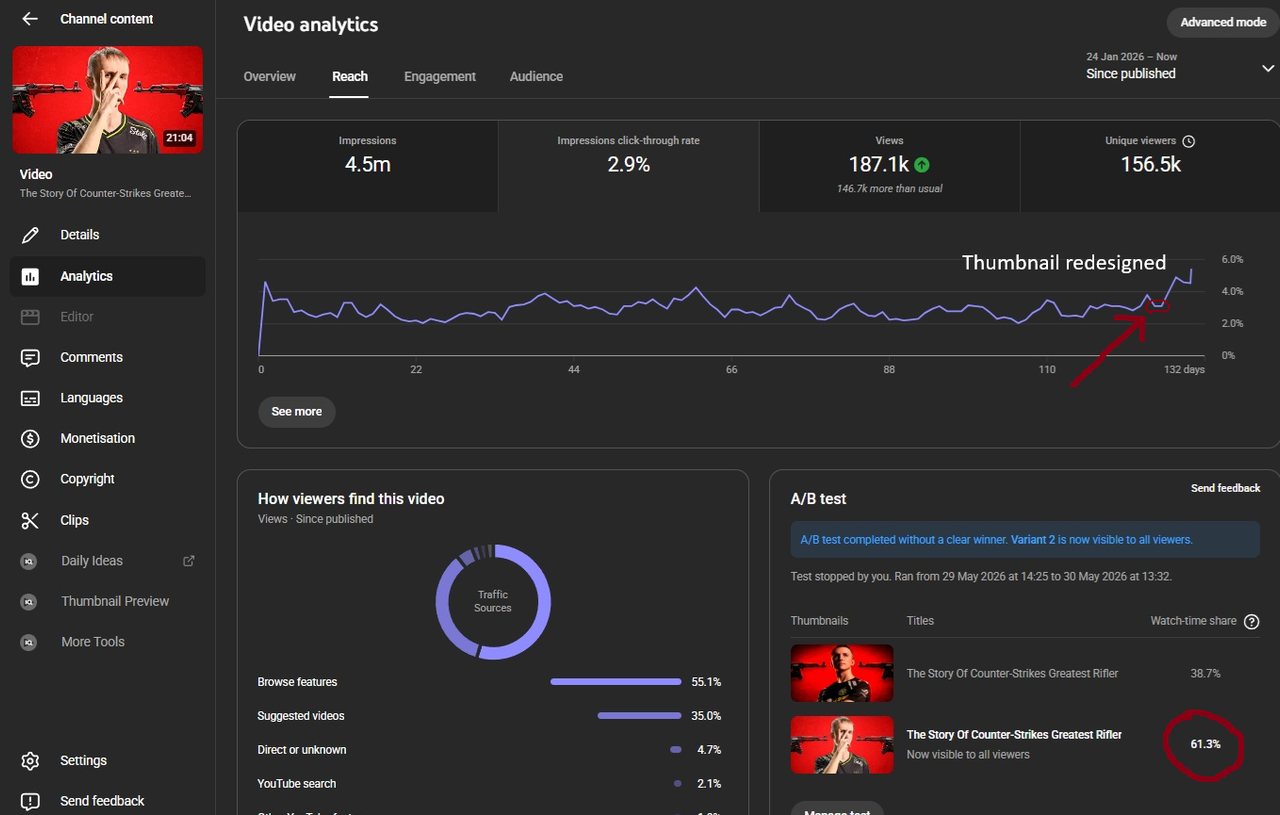This screenshot has width=1280, height=815.
Task: Click the See more button under chart
Action: tap(297, 412)
